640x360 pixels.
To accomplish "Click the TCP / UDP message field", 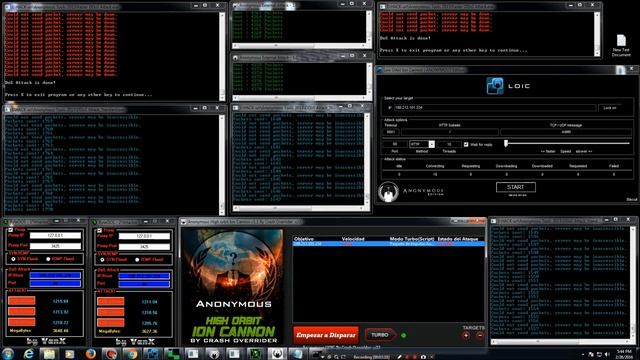I will (x=566, y=132).
